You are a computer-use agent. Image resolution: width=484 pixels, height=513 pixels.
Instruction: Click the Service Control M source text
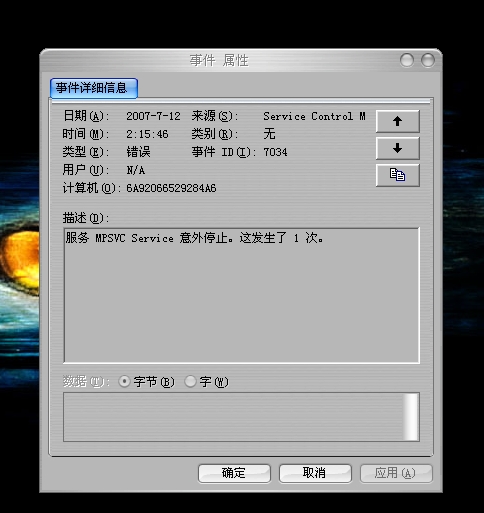click(314, 116)
